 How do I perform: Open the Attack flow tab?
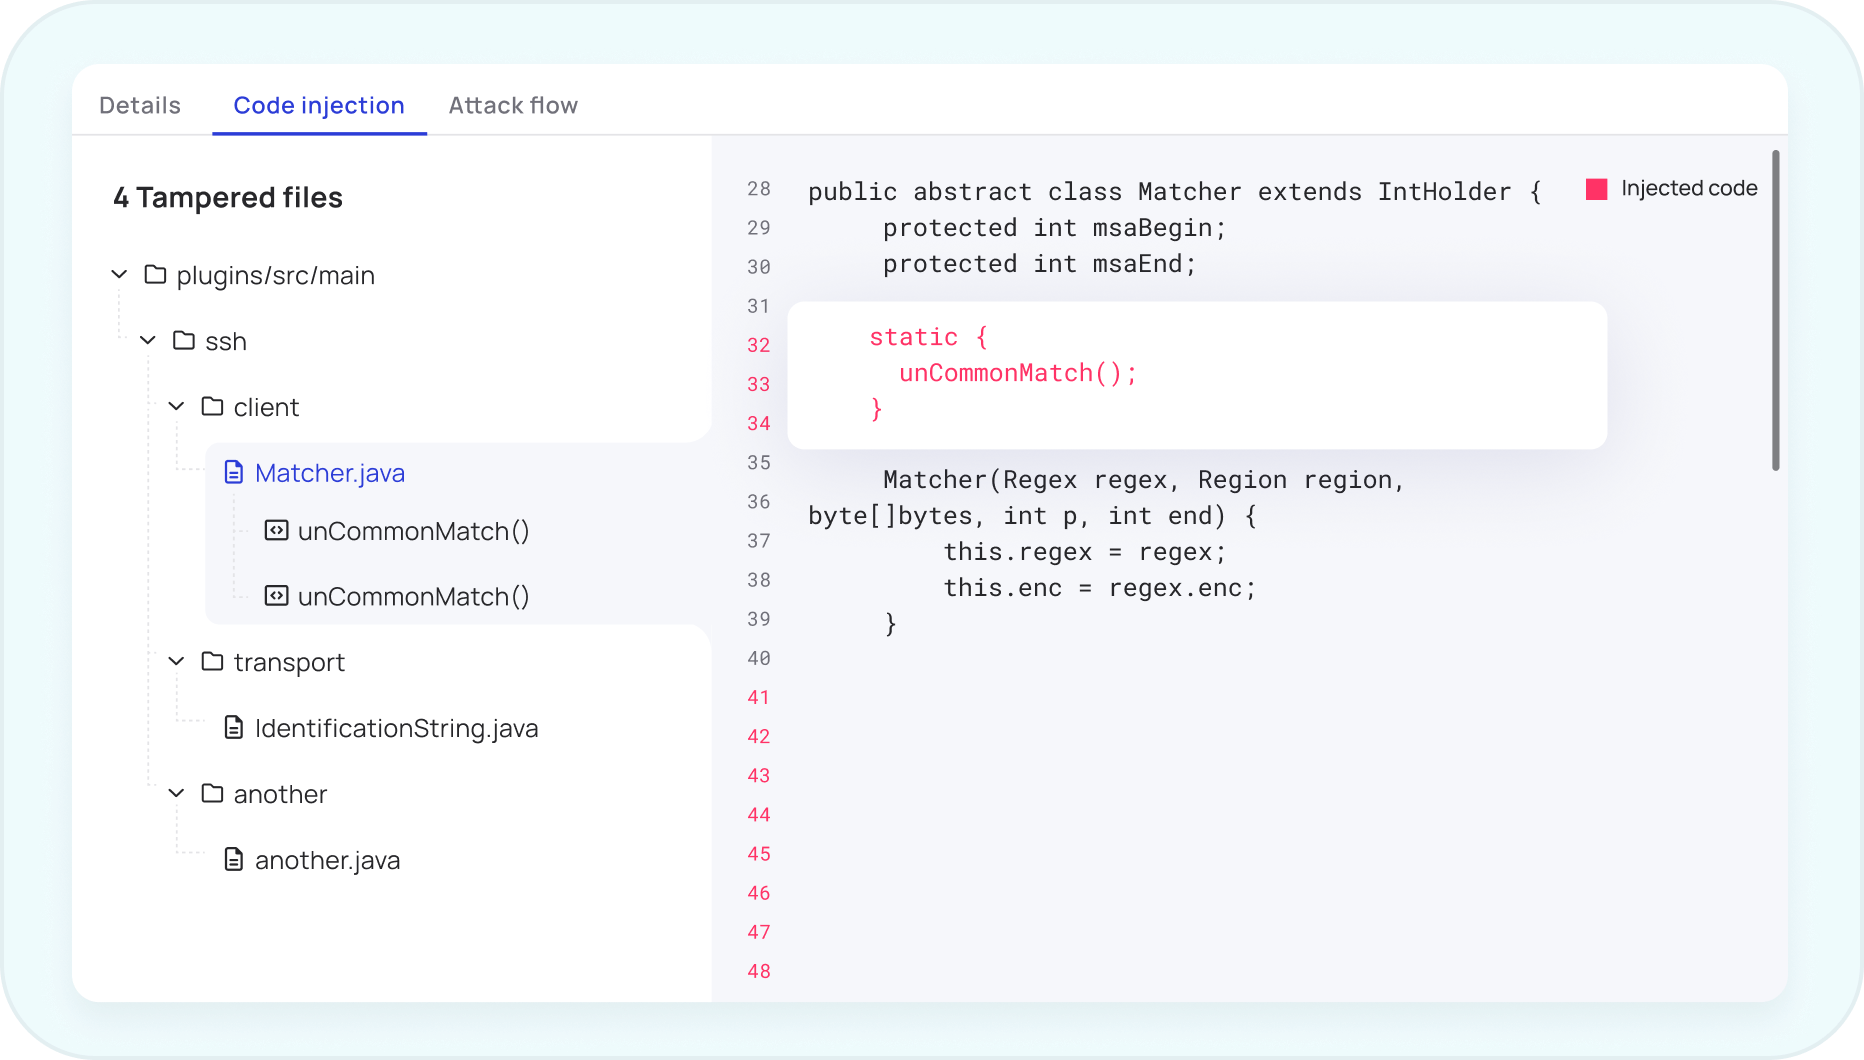pyautogui.click(x=513, y=106)
